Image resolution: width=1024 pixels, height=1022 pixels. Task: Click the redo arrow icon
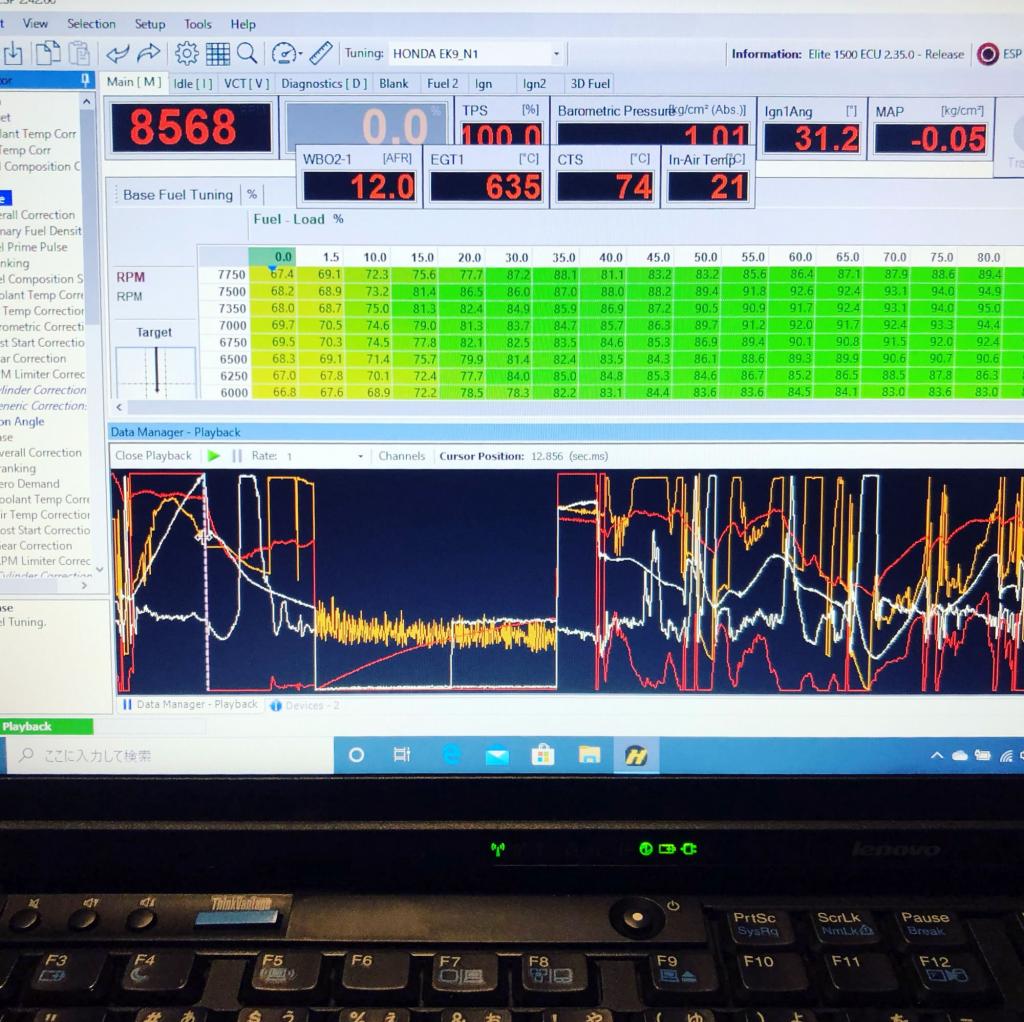coord(148,53)
